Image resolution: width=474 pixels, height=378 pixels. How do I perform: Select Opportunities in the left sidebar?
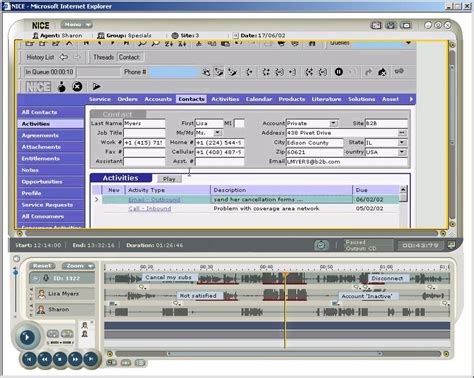51,182
